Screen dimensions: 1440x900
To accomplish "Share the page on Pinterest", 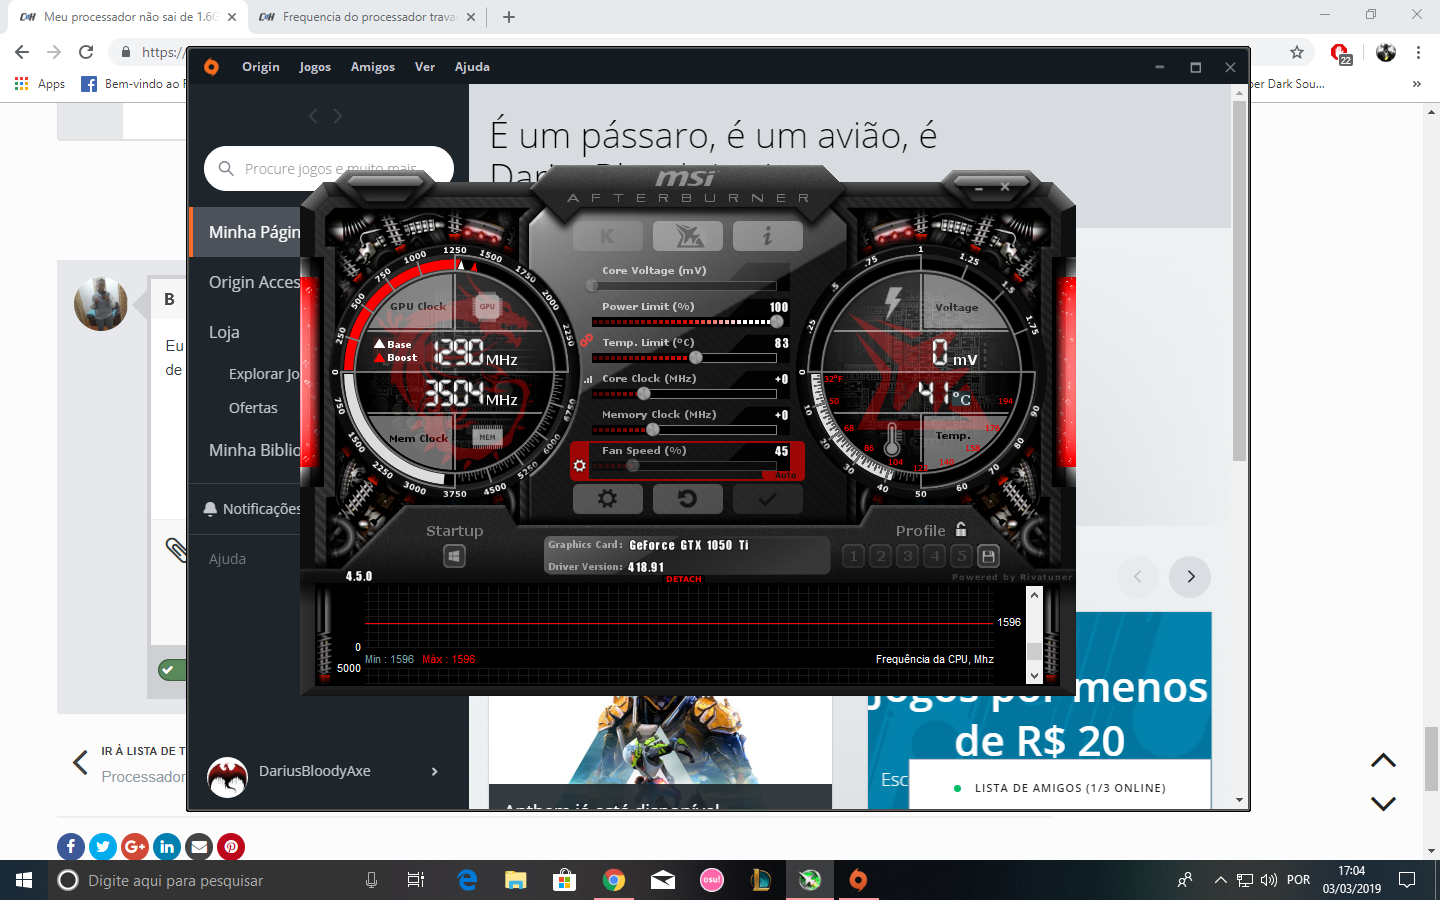I will click(231, 847).
